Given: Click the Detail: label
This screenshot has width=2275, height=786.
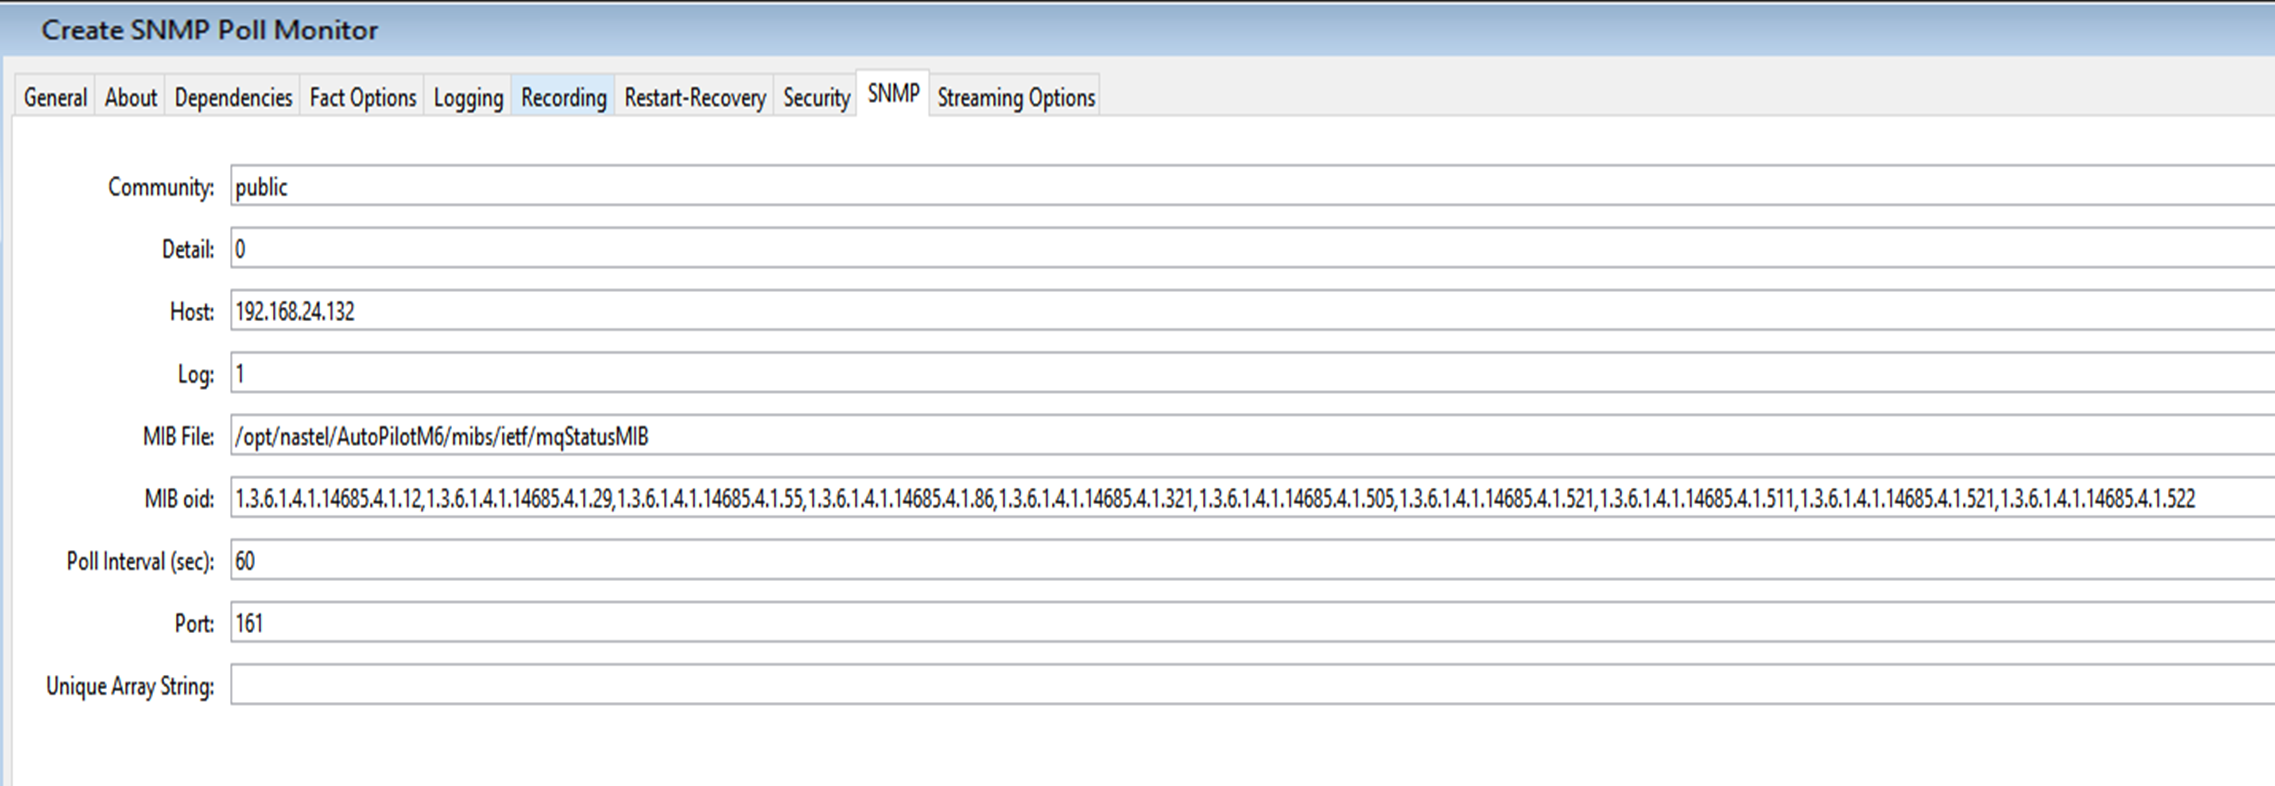Looking at the screenshot, I should (x=188, y=249).
